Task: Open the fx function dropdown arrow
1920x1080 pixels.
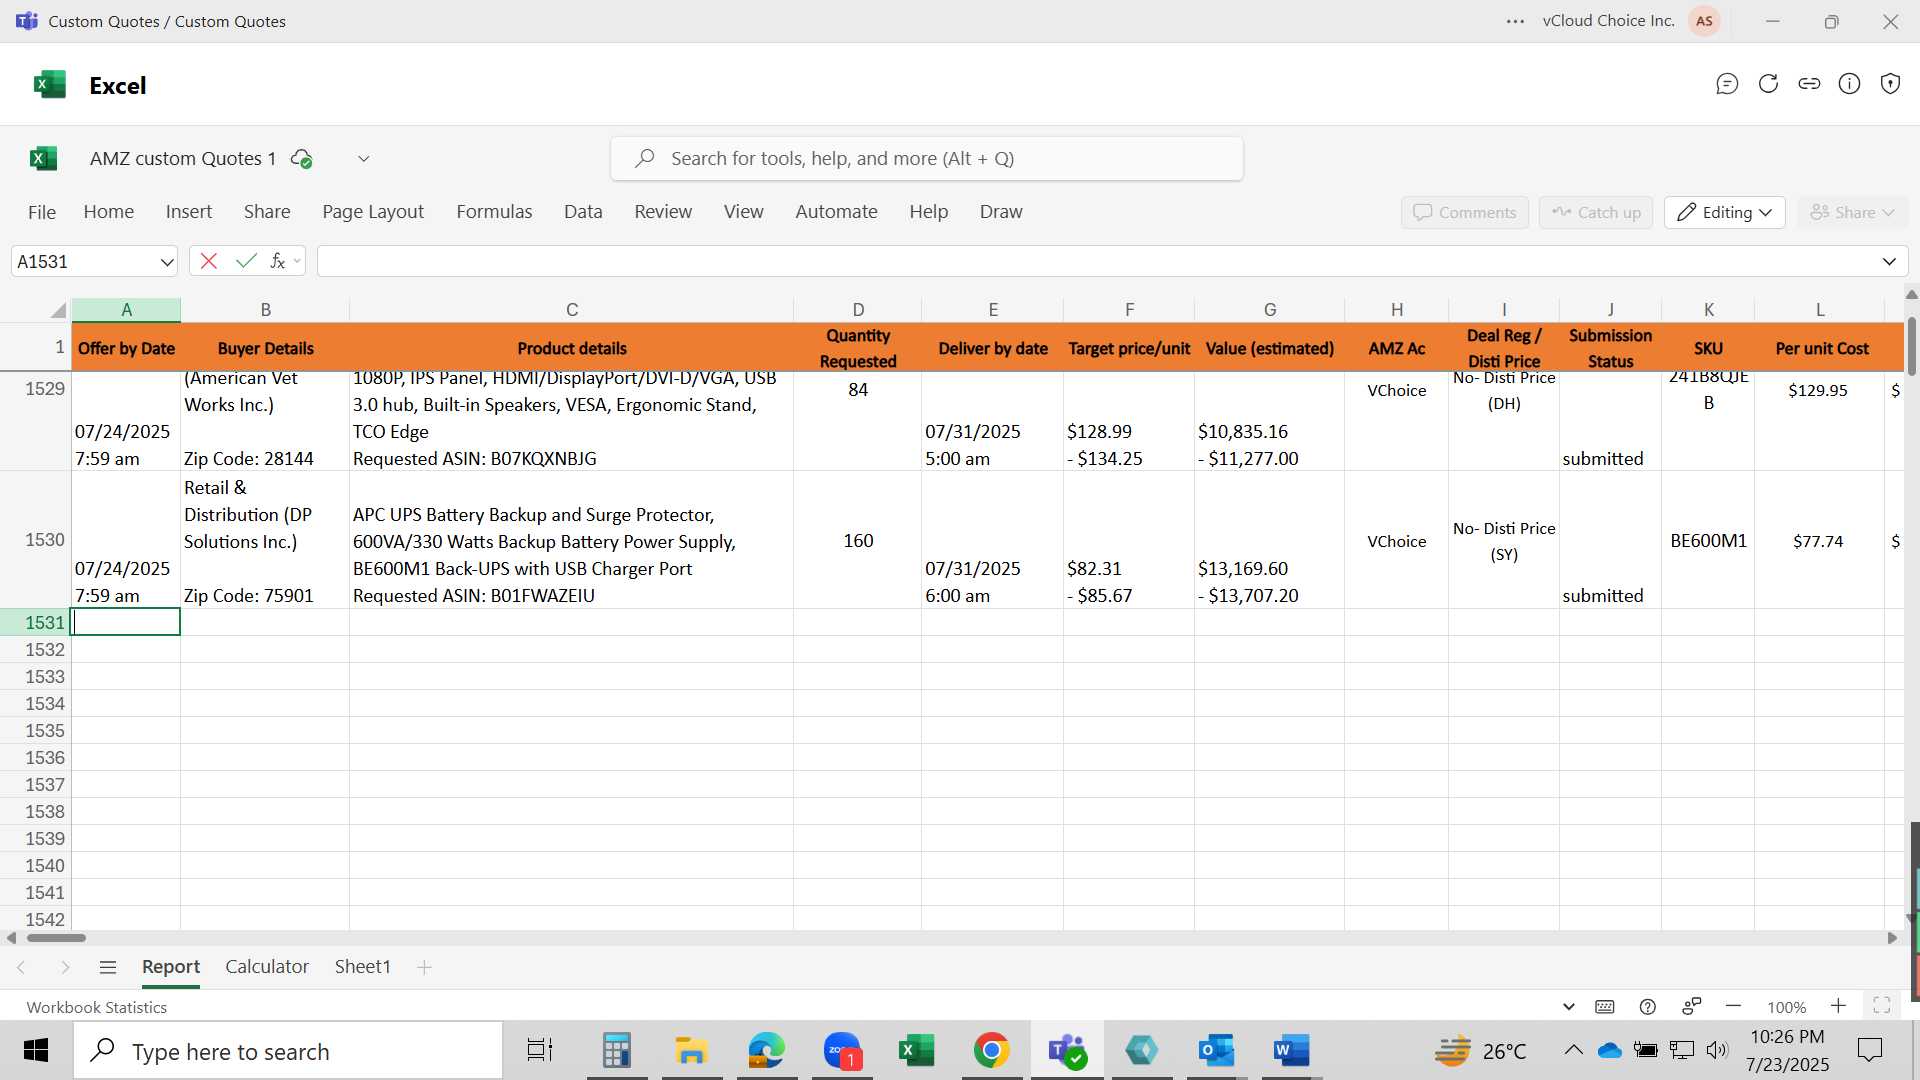Action: pos(297,262)
